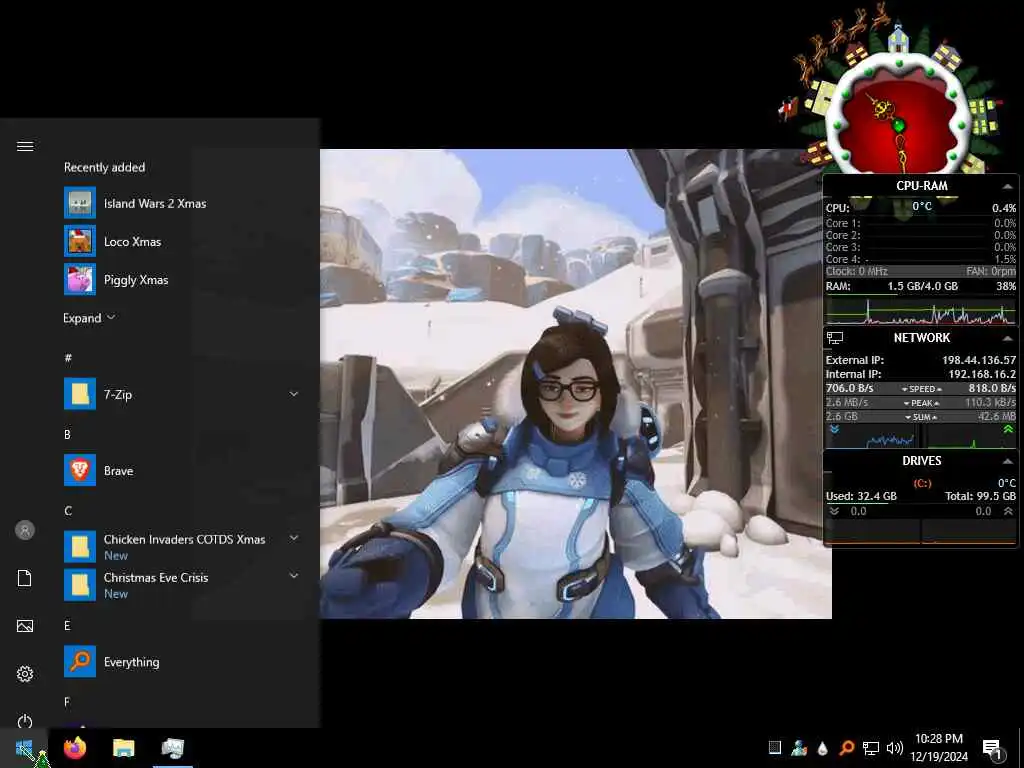
Task: Open the Start menu hamburger navigation
Action: click(x=25, y=146)
